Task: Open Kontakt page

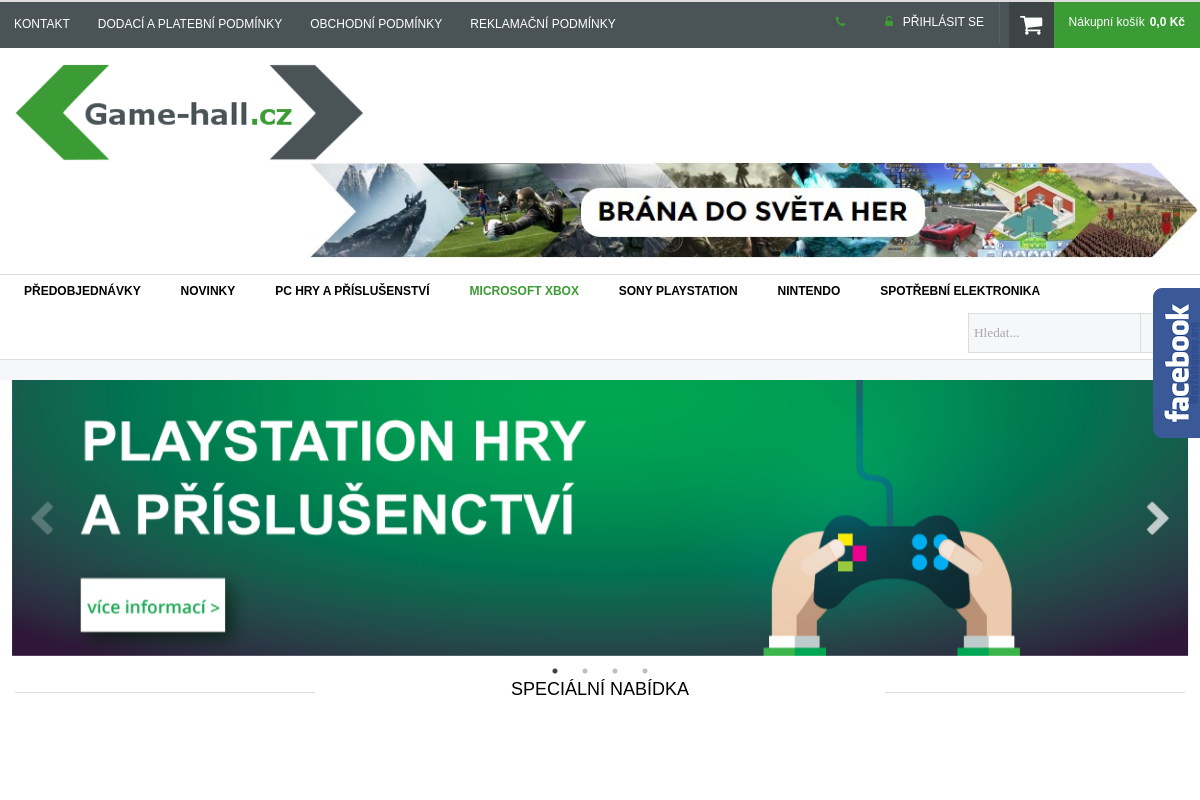Action: click(42, 24)
